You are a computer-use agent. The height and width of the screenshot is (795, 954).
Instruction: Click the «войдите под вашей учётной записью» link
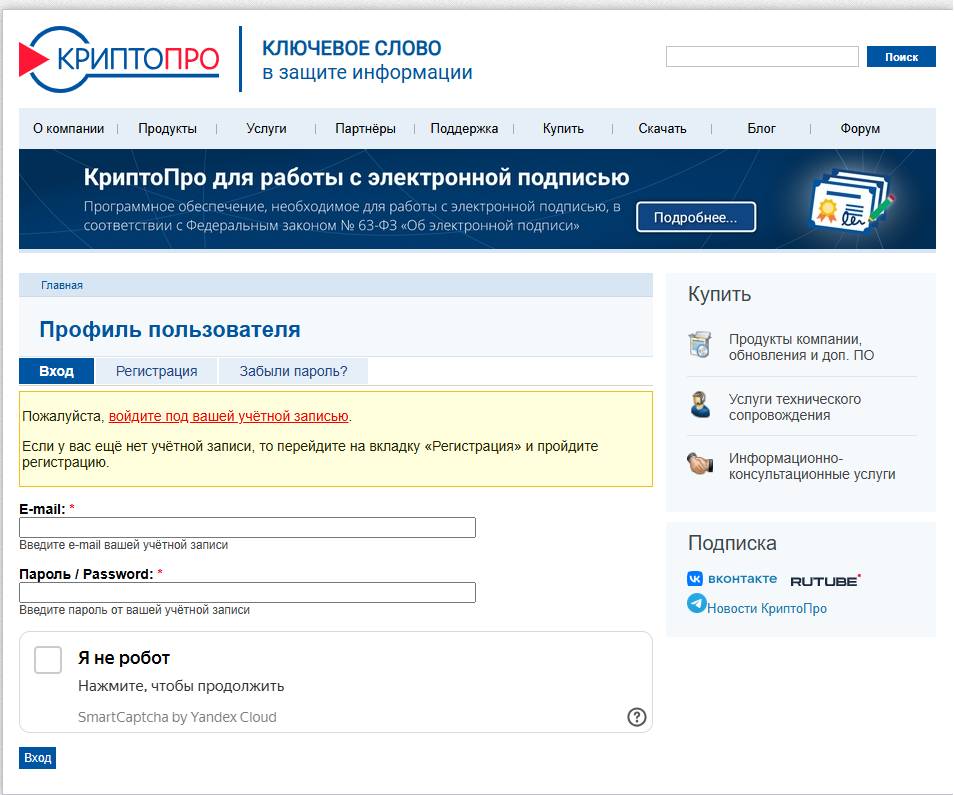coord(231,416)
